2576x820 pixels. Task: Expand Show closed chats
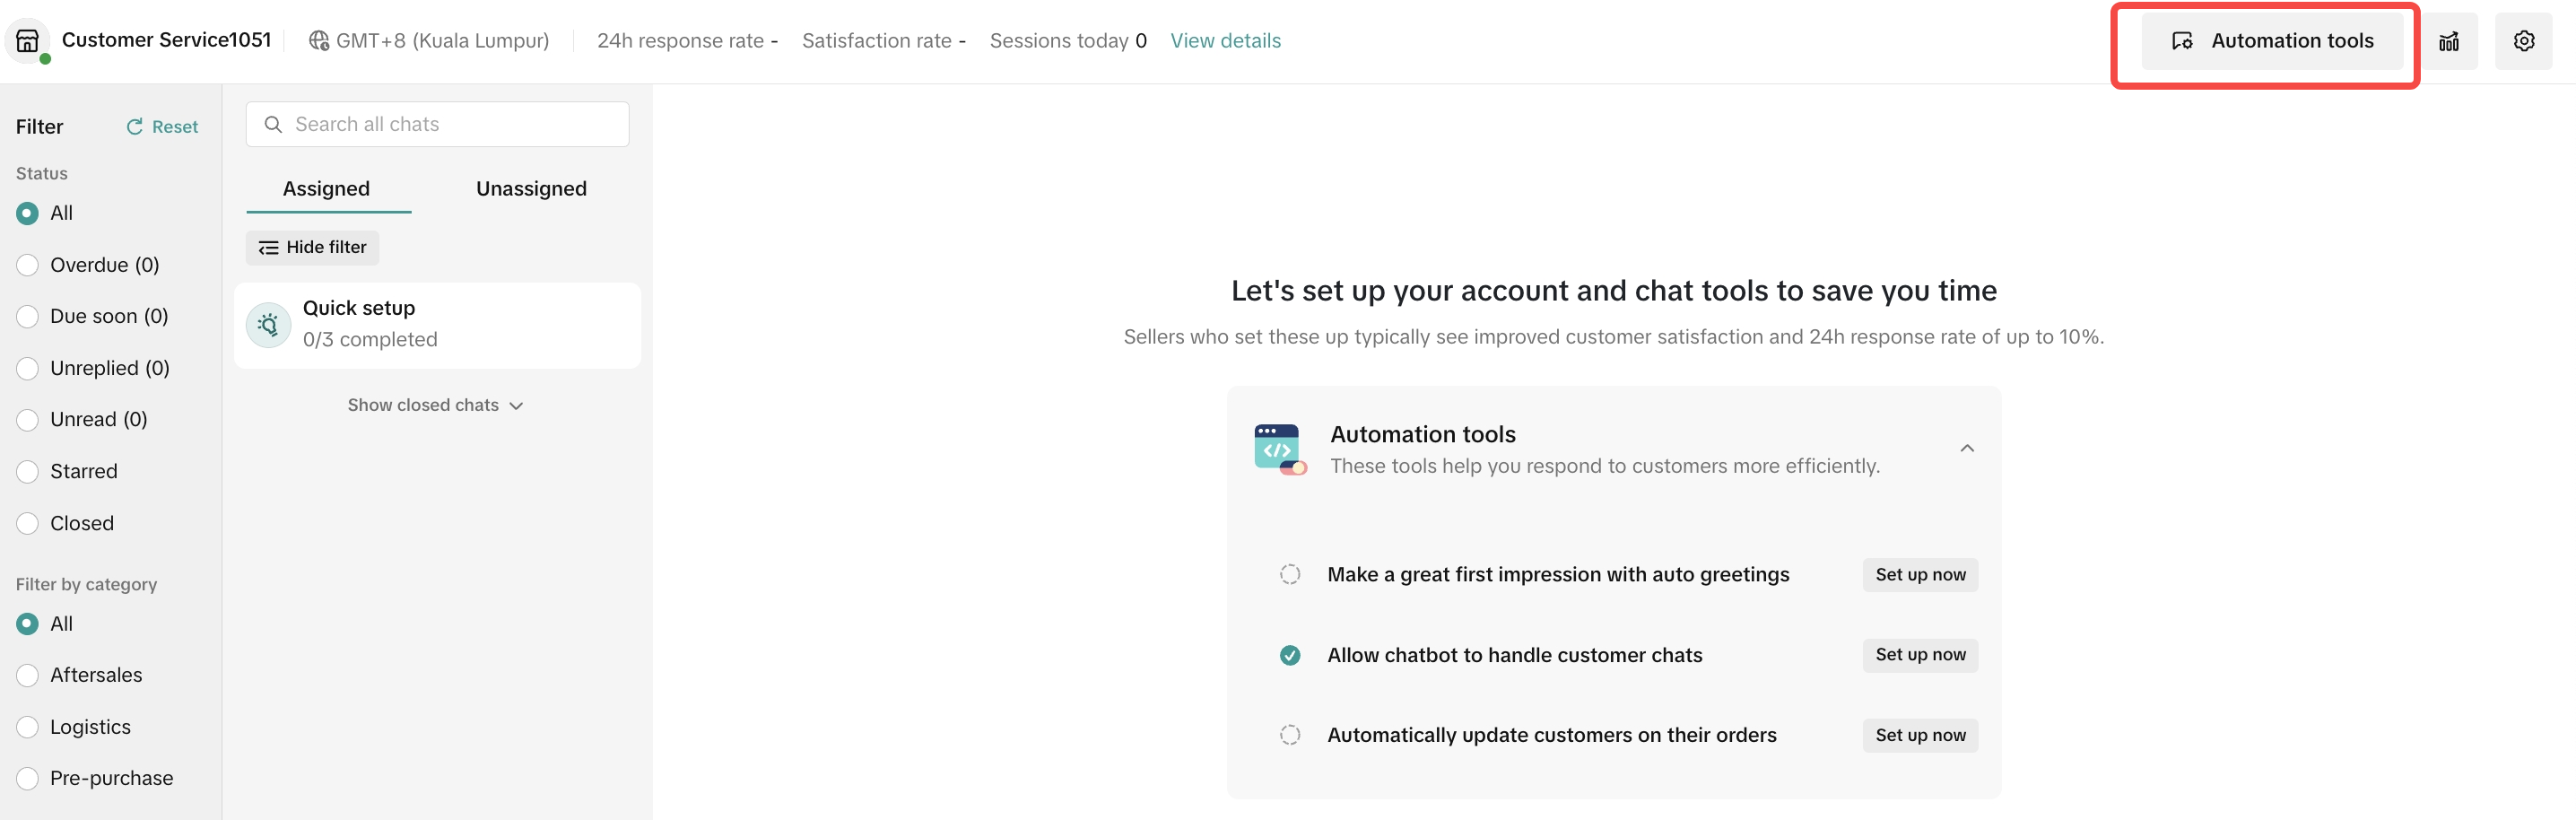click(435, 405)
